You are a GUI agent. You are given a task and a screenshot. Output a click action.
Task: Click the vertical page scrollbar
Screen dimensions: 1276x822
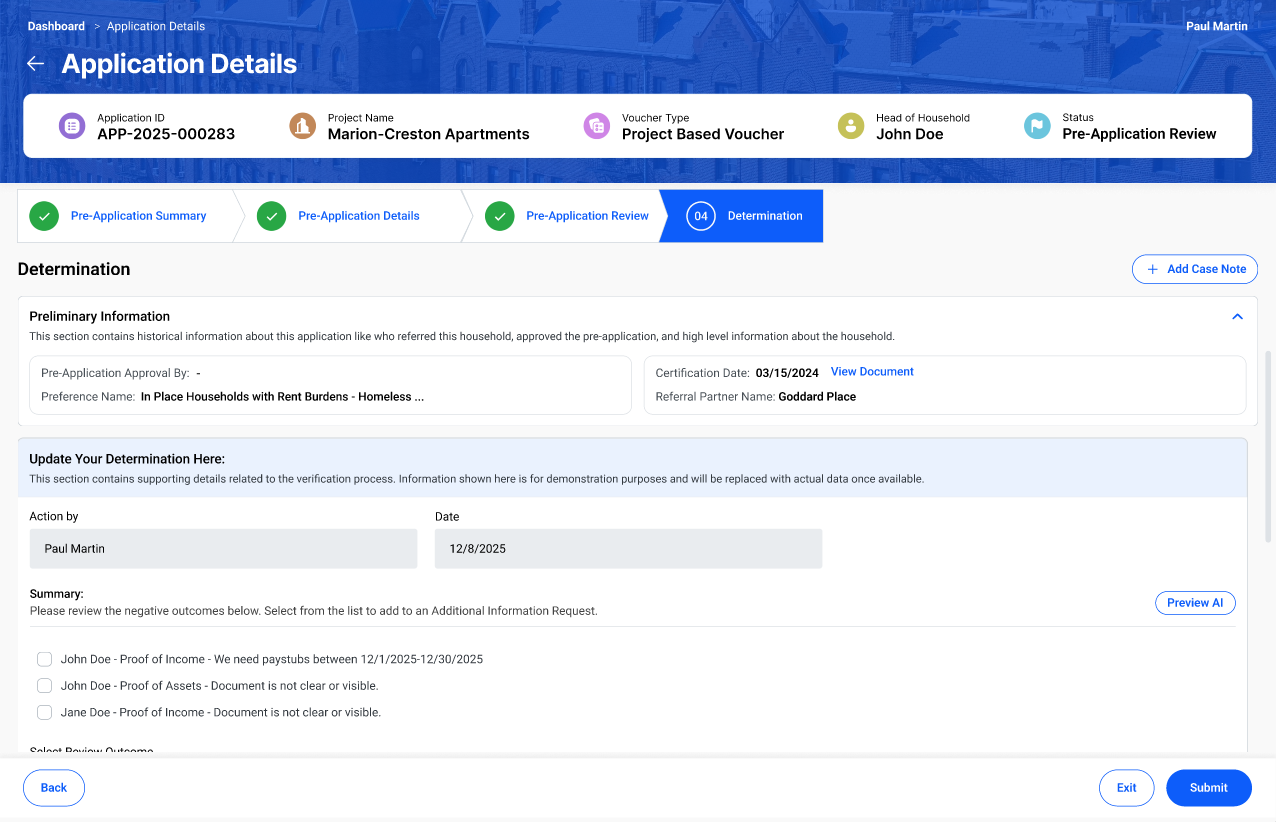coord(1269,450)
